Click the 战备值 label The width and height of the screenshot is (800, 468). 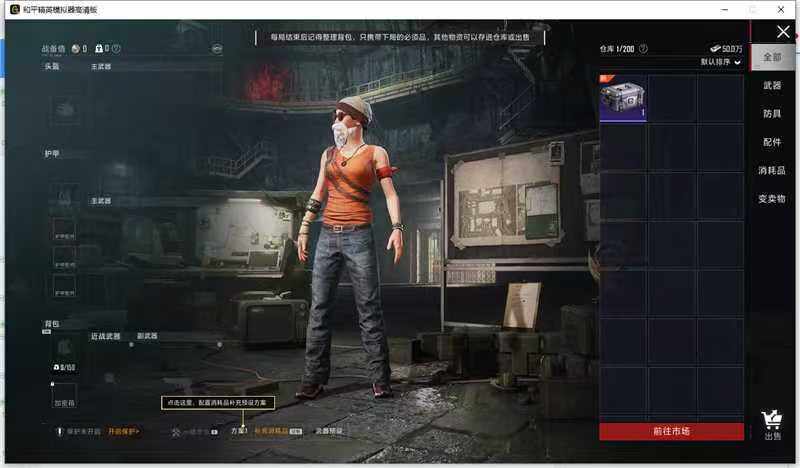coord(53,48)
